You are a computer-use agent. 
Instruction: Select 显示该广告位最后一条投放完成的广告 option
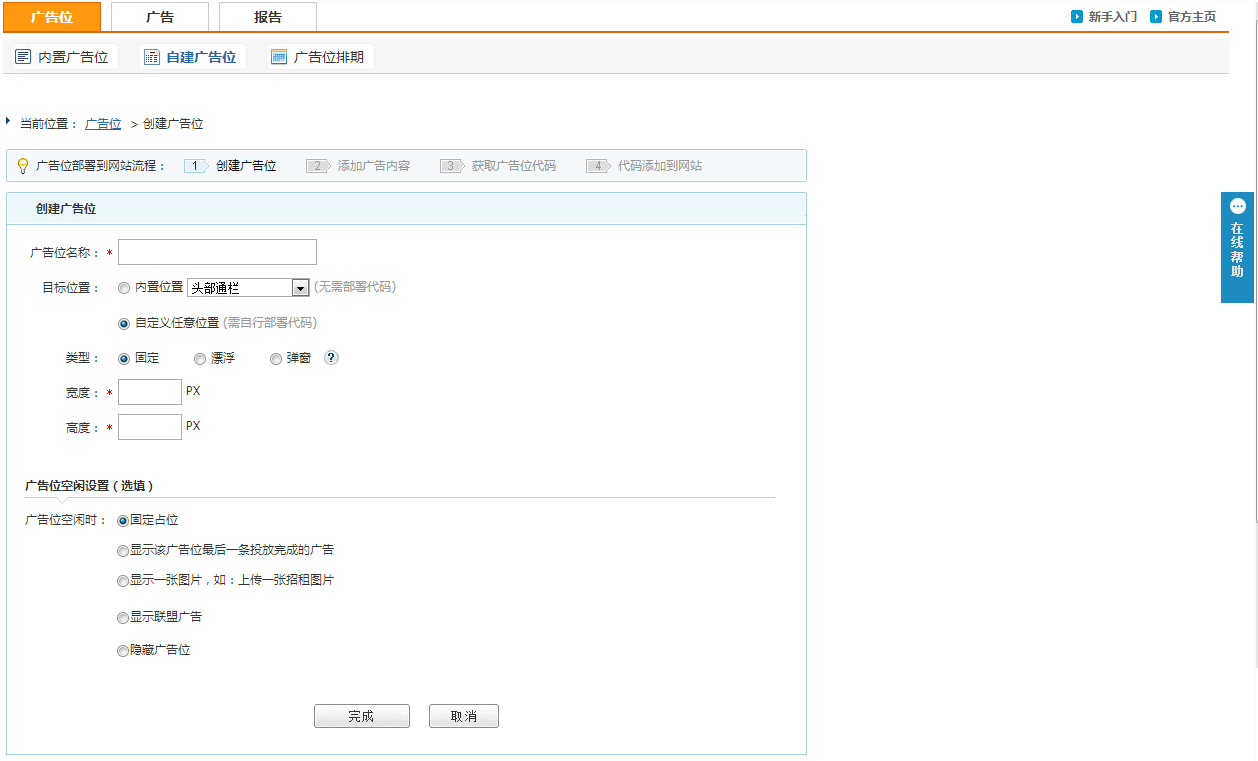pyautogui.click(x=123, y=551)
